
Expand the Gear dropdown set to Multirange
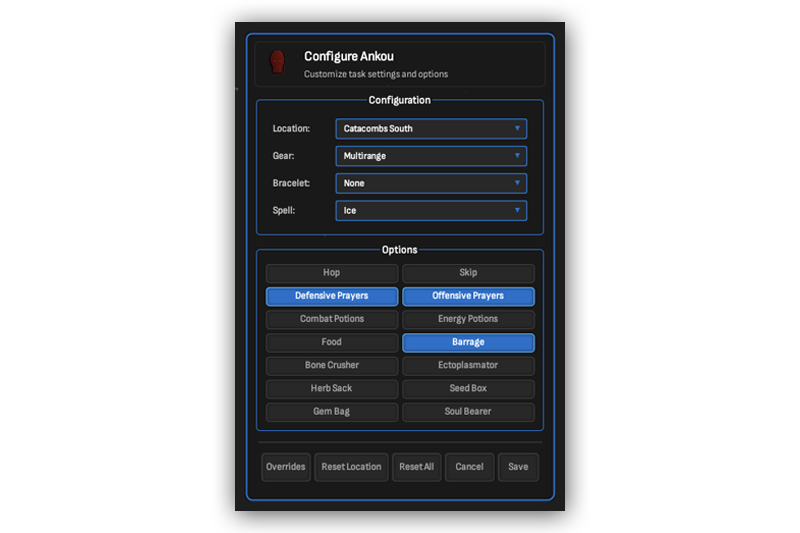coord(431,156)
